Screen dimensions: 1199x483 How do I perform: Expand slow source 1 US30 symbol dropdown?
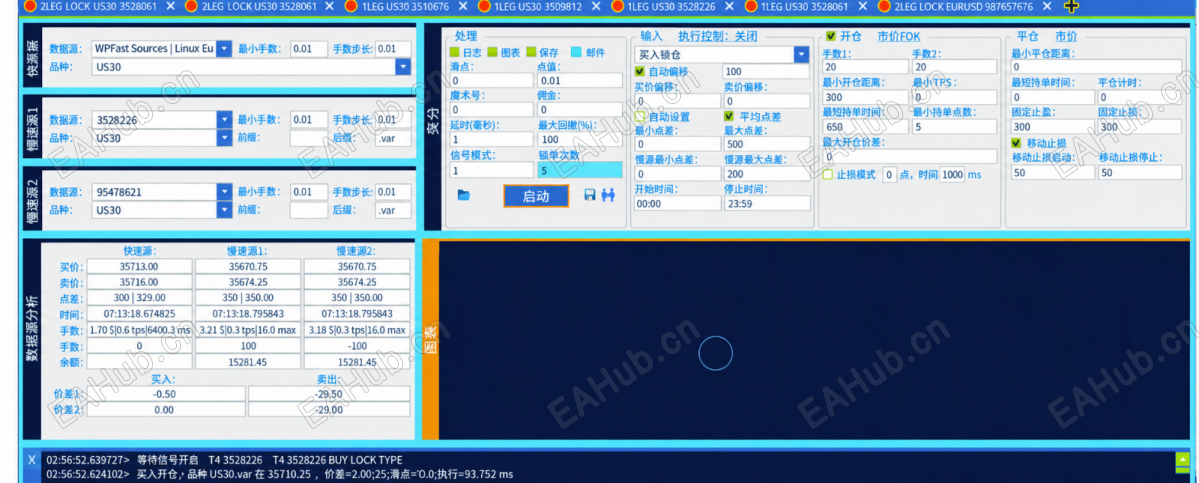tap(224, 138)
